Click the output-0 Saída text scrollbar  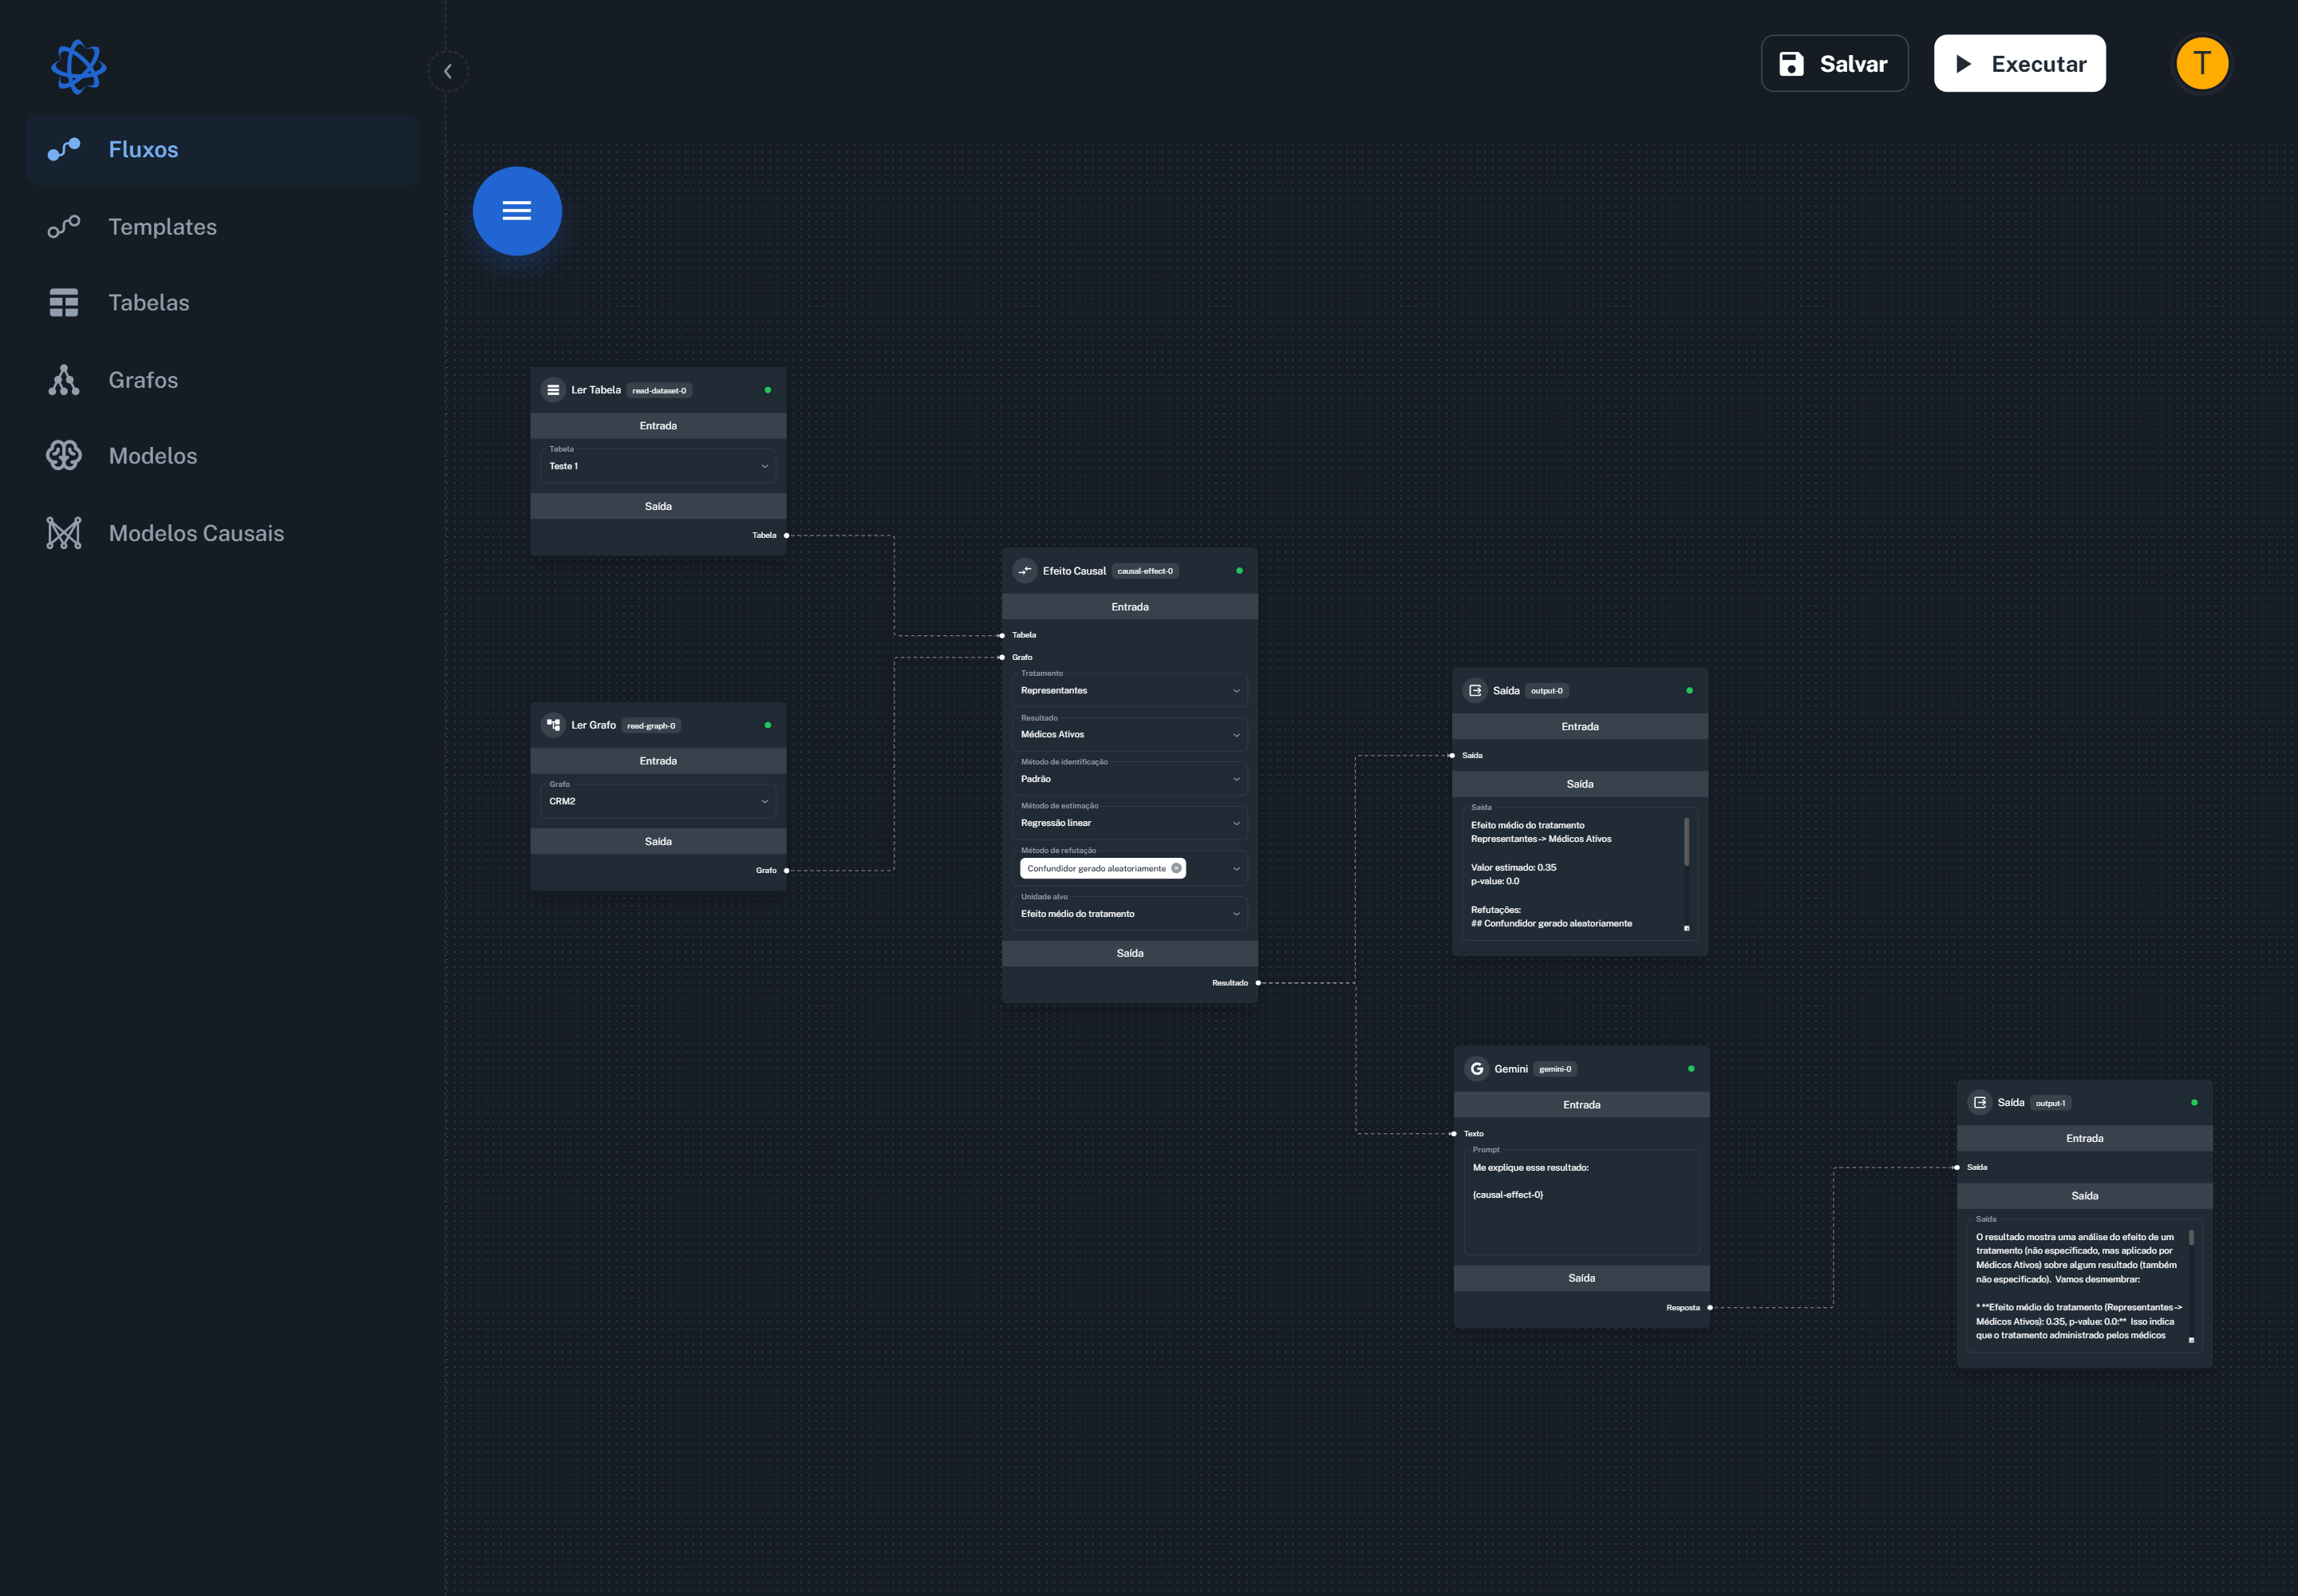[x=1686, y=842]
